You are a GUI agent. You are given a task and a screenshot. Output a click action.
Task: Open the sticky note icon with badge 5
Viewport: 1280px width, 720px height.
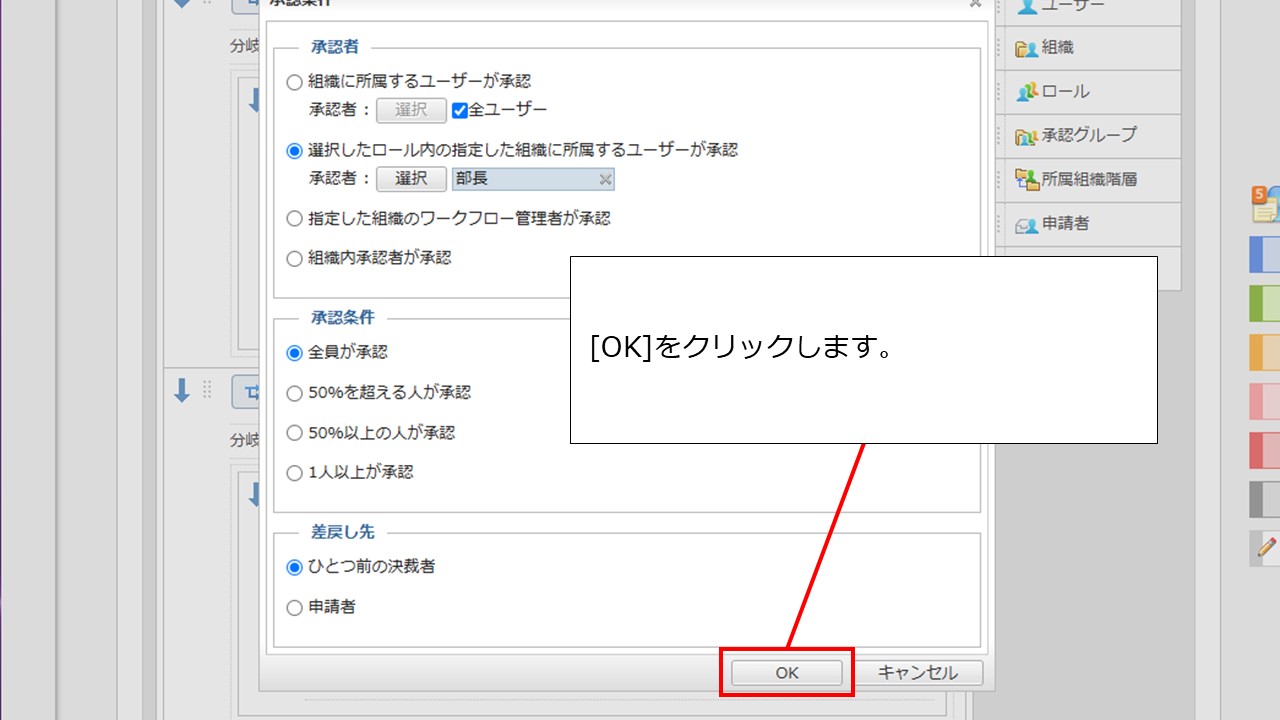point(1266,204)
